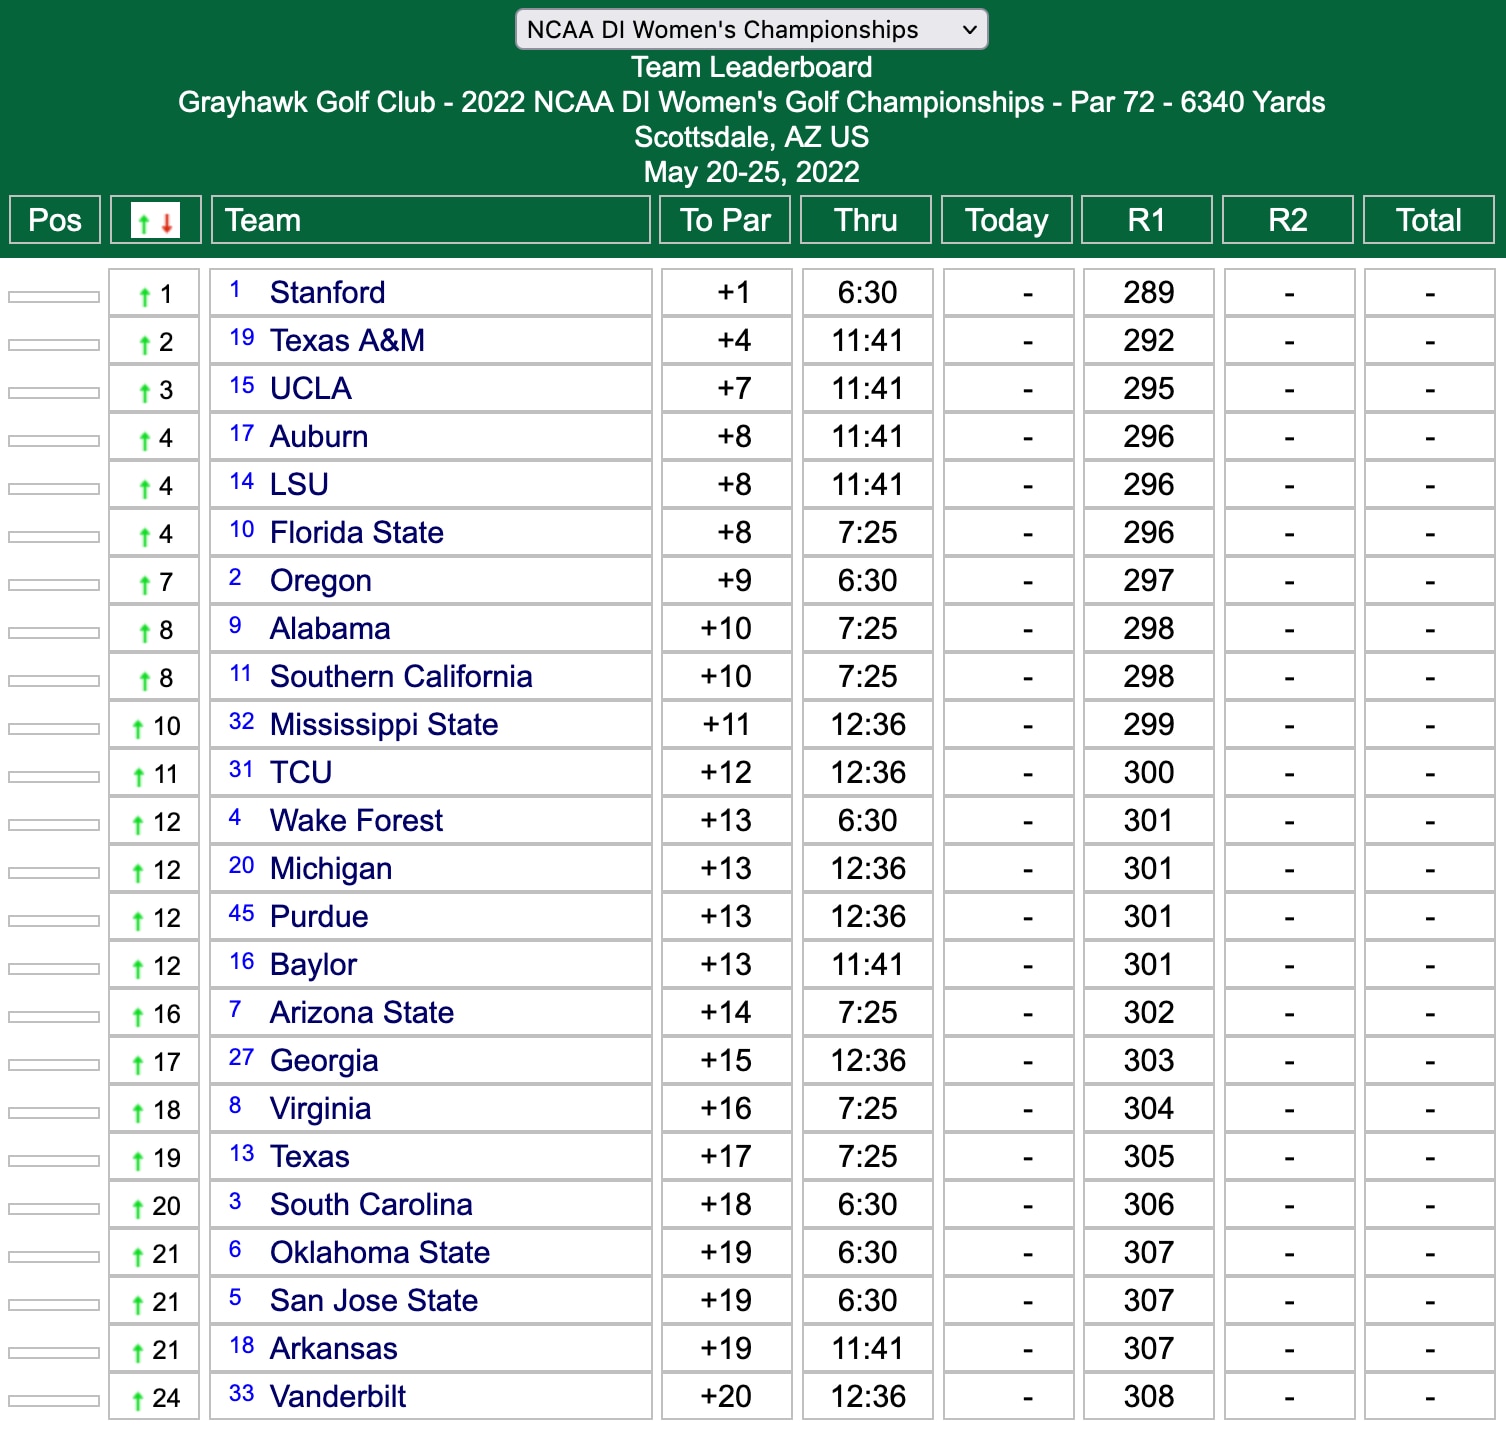Click the green arrow next to Texas A&M
The width and height of the screenshot is (1506, 1430).
tap(145, 344)
